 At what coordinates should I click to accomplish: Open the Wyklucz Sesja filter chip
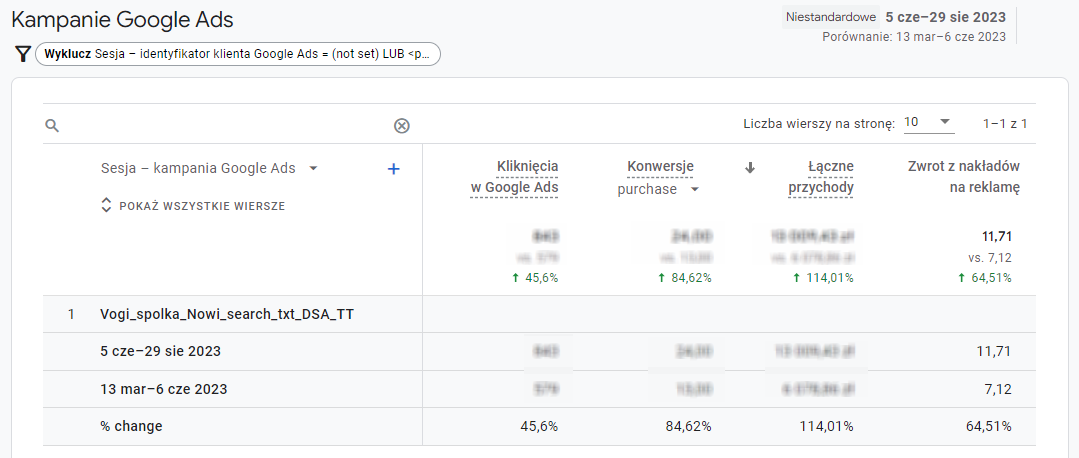[x=238, y=54]
